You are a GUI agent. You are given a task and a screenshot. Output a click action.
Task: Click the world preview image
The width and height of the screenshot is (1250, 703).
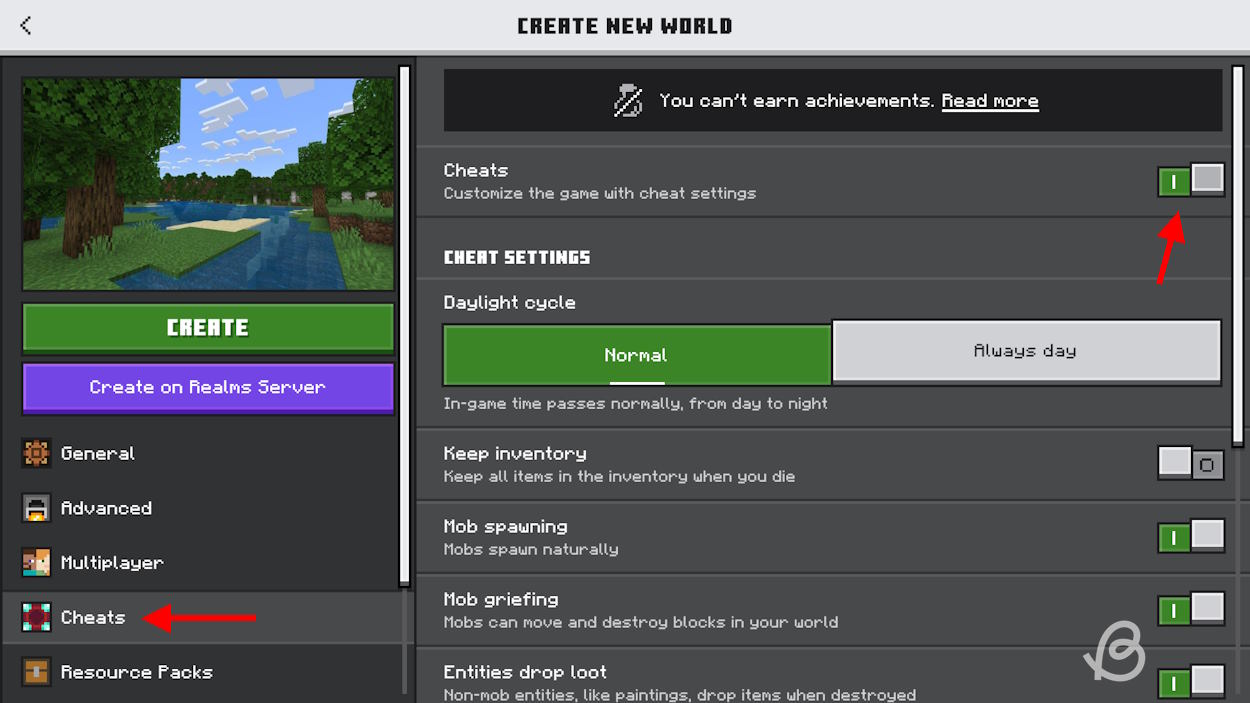[x=208, y=183]
